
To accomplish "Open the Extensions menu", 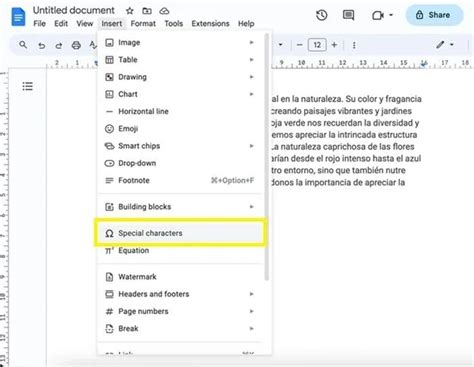I will (210, 24).
